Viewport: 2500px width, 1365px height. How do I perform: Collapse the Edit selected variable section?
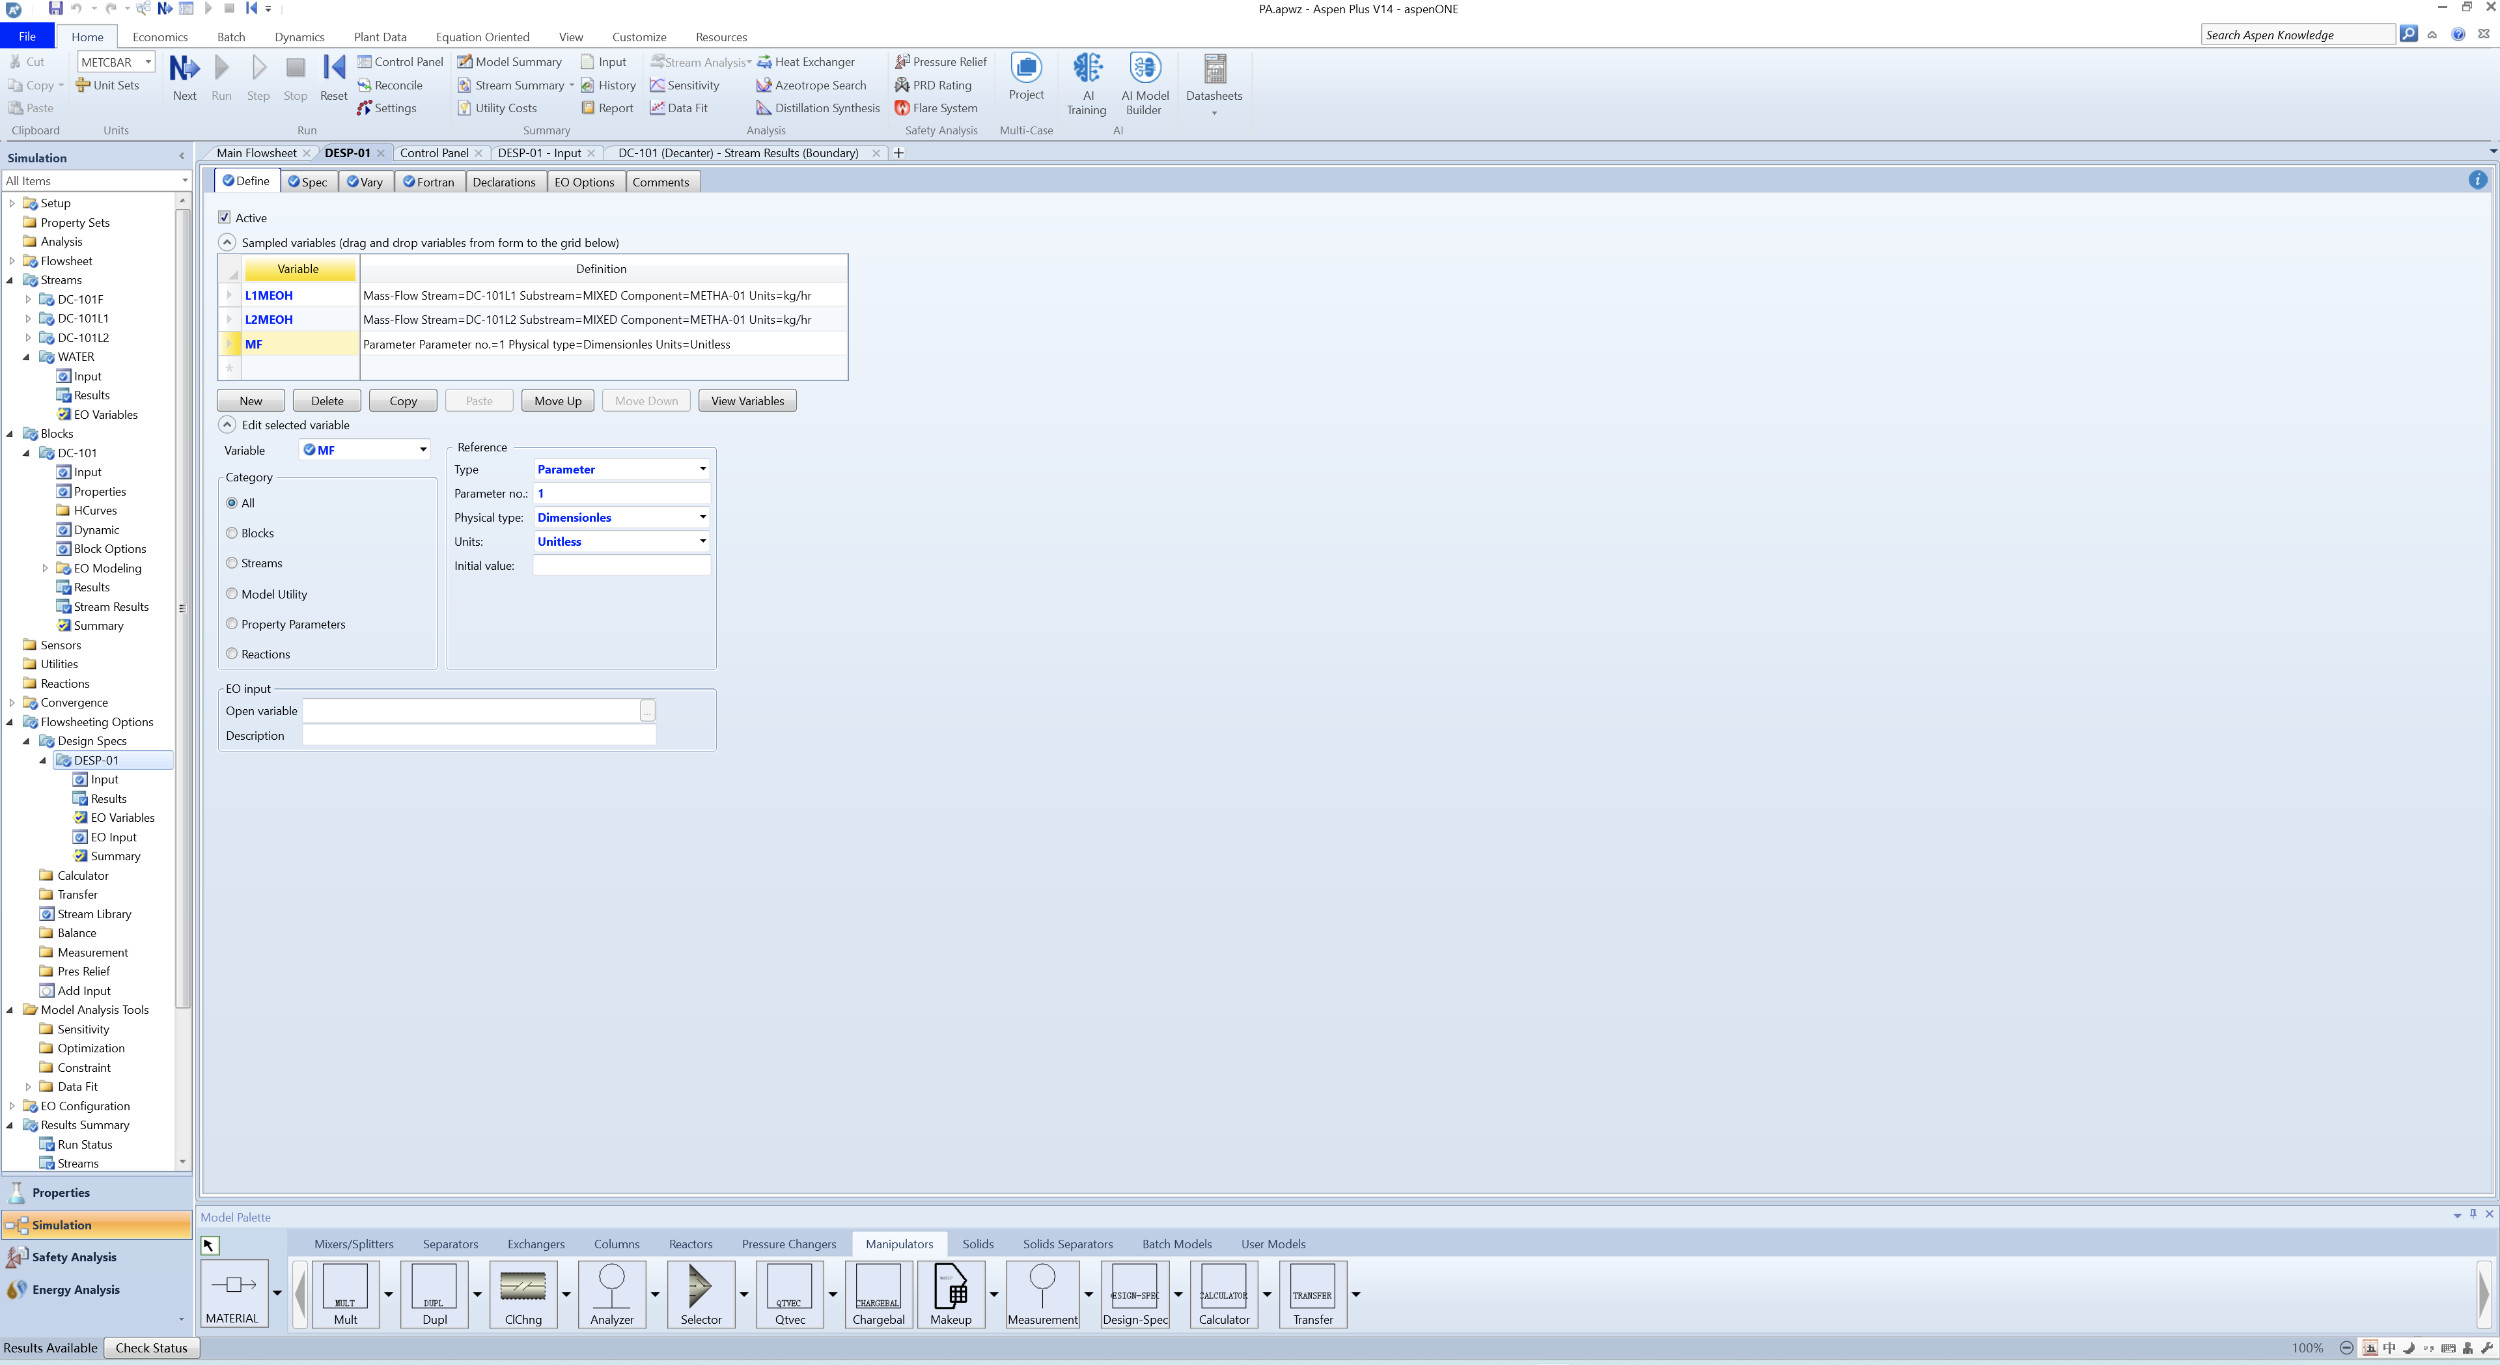pos(227,424)
